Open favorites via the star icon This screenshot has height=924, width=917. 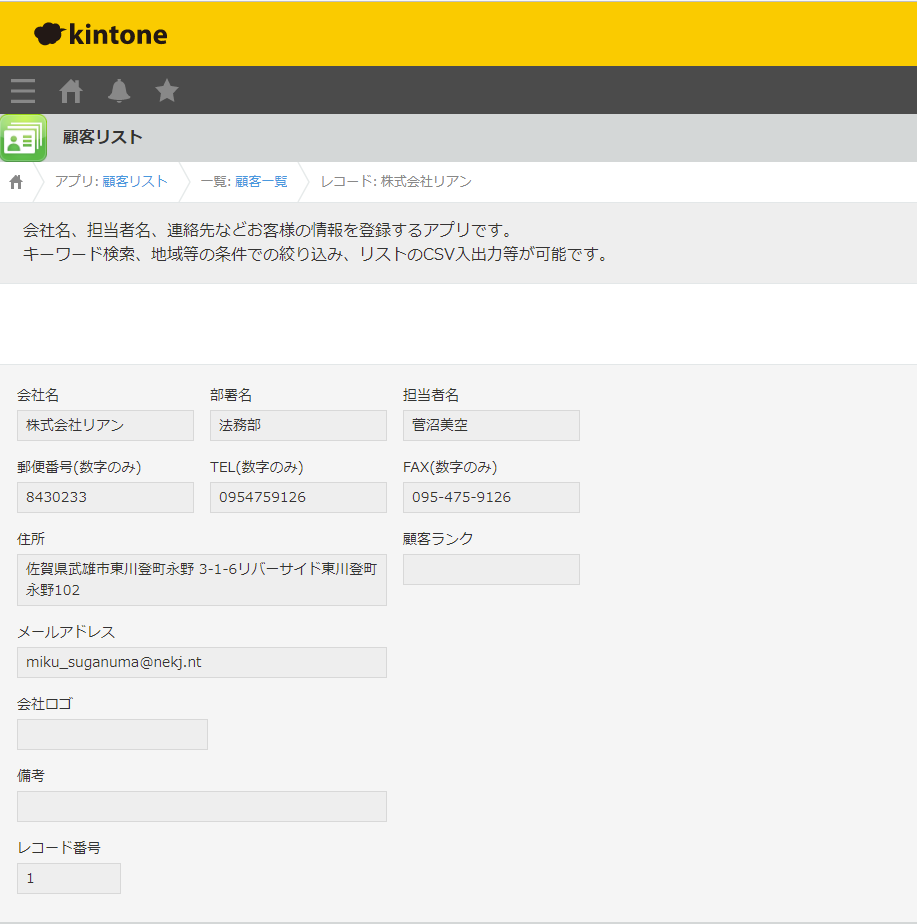[166, 90]
